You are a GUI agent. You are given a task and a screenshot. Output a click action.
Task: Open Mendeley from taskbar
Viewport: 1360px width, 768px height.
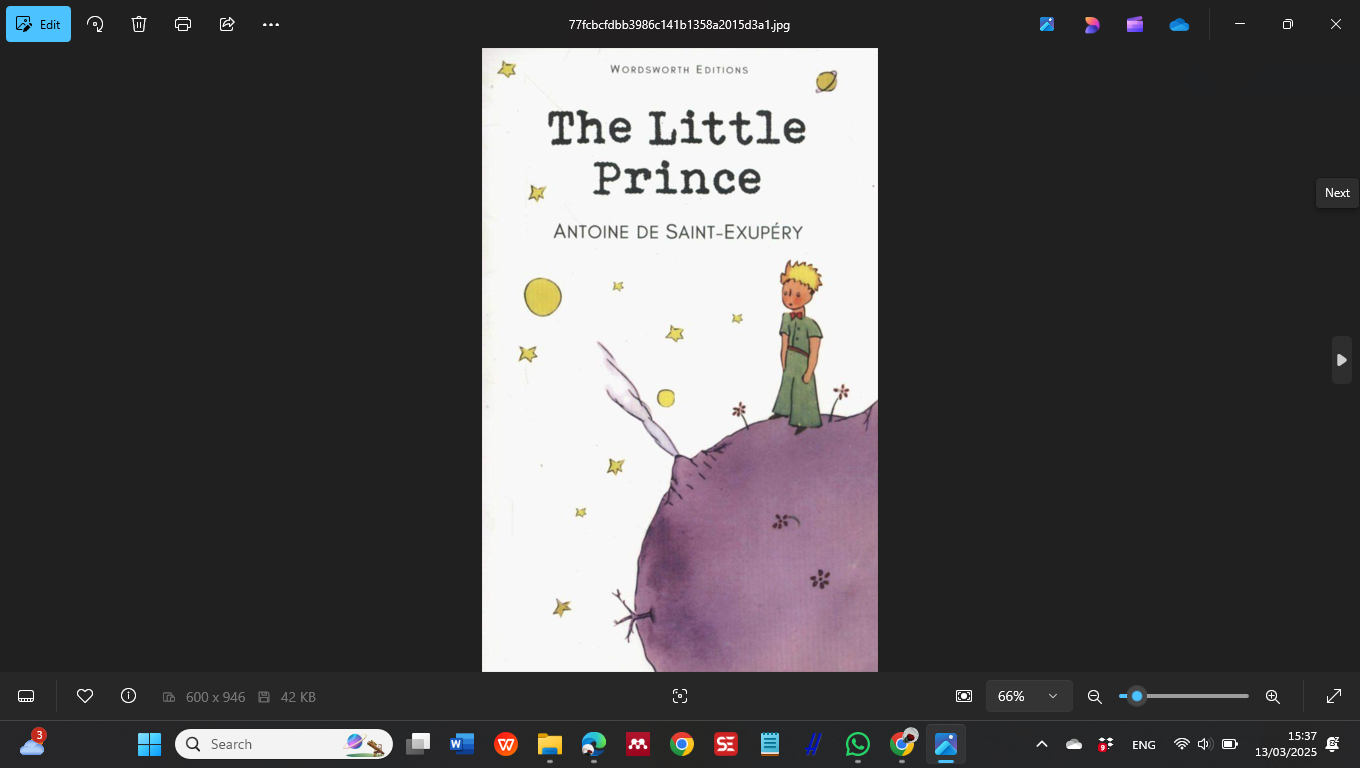coord(638,744)
